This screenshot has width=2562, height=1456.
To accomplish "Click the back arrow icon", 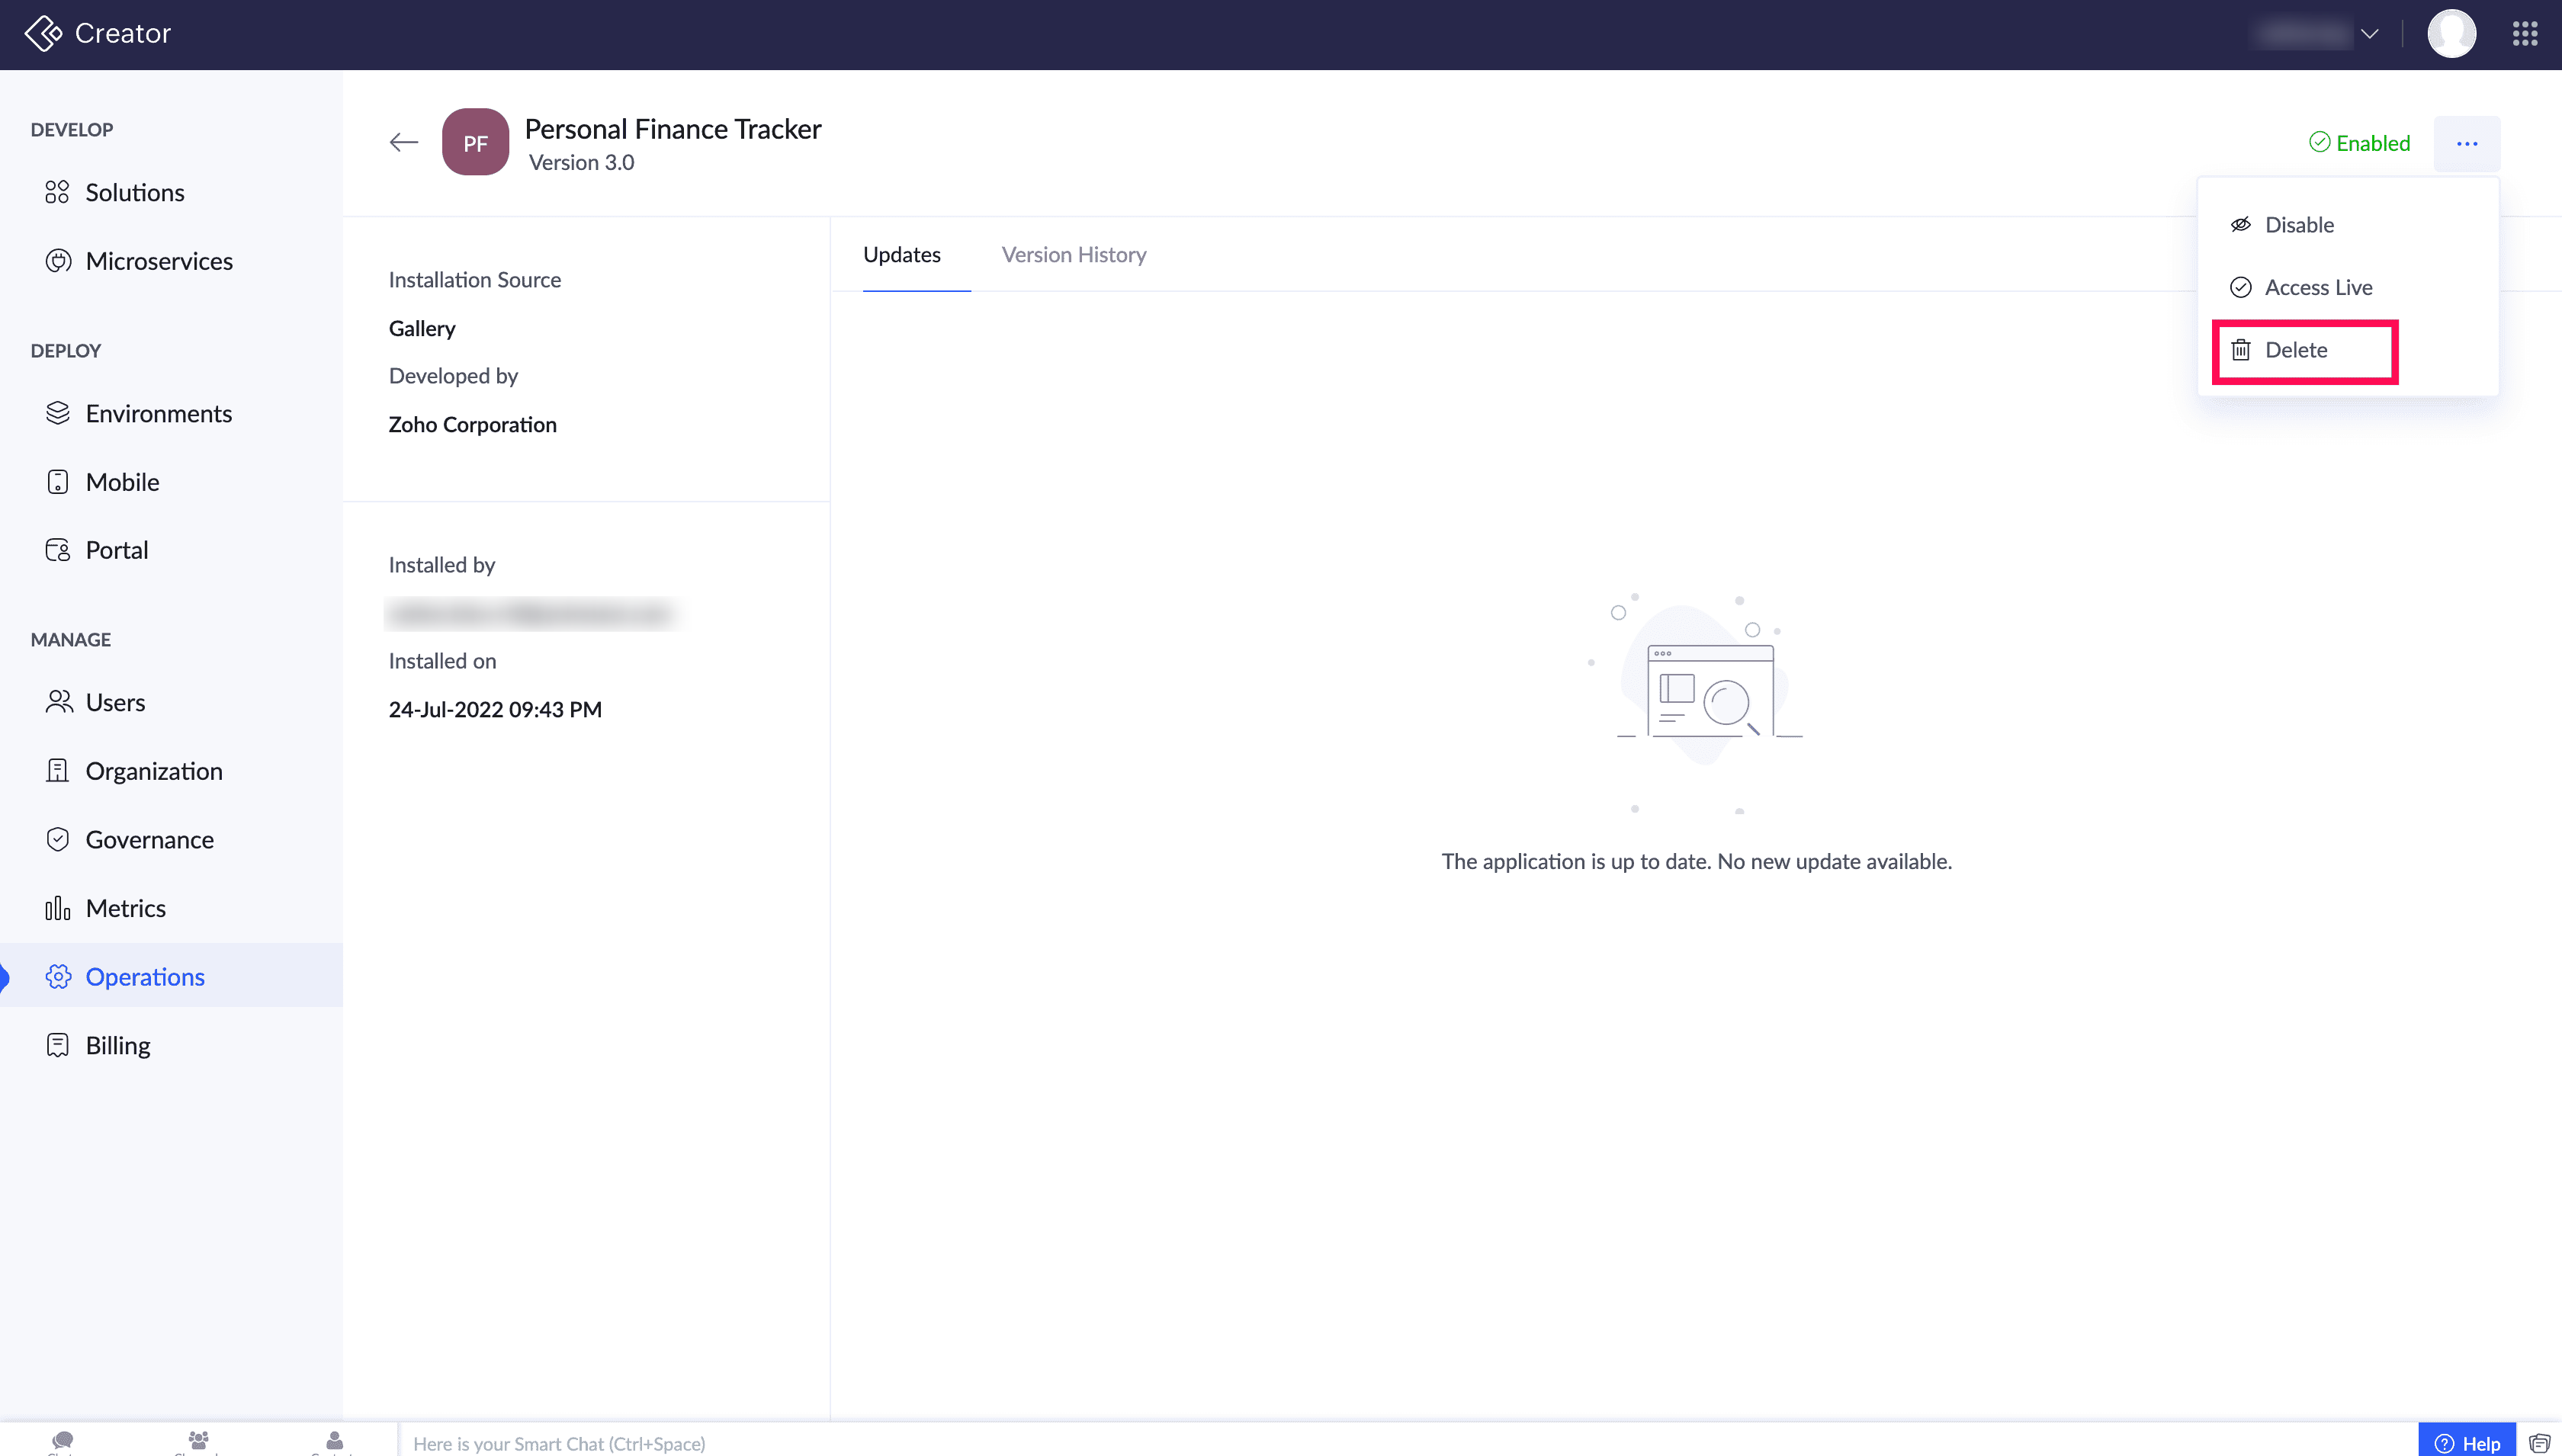I will point(403,142).
